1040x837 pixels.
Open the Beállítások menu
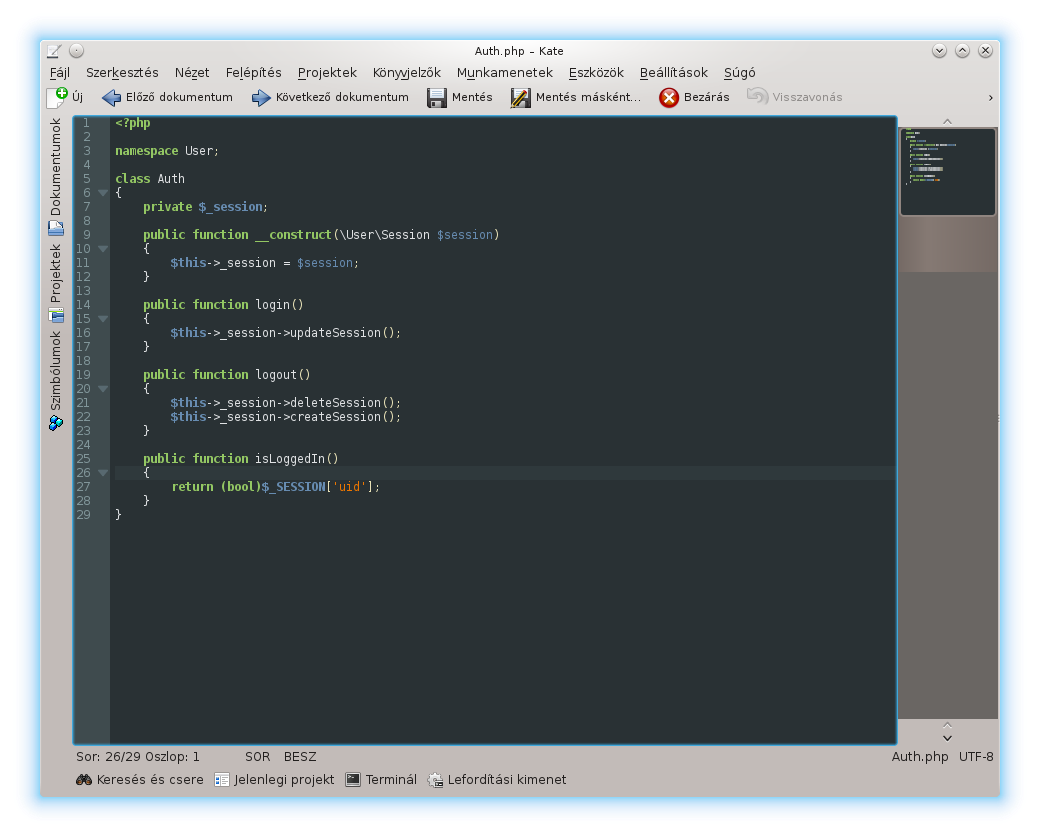(x=673, y=72)
